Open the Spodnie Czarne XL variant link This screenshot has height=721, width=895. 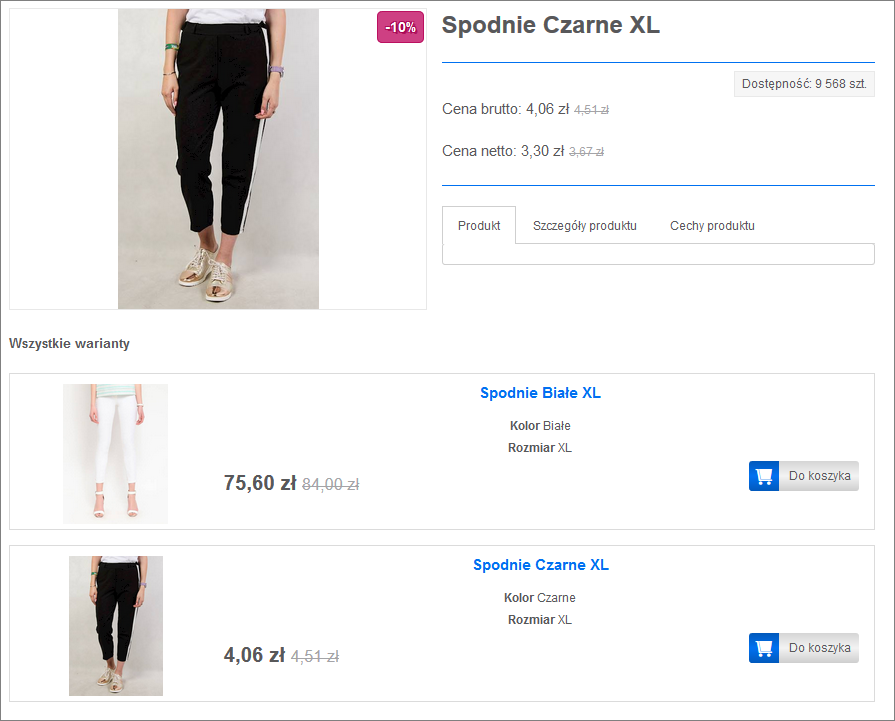pos(540,565)
